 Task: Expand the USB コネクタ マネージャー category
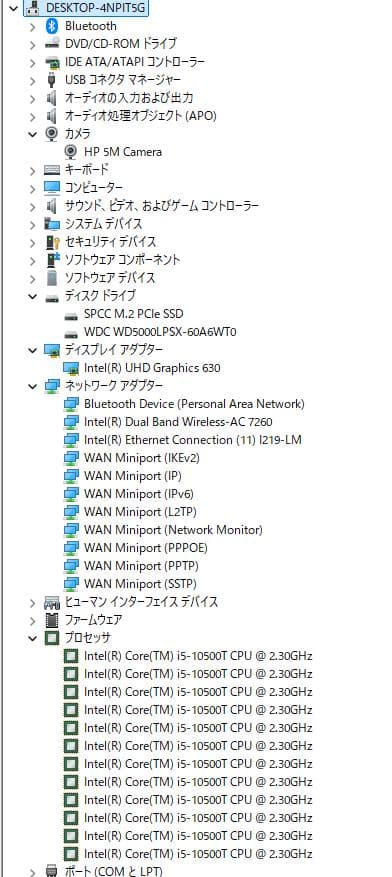(x=33, y=80)
